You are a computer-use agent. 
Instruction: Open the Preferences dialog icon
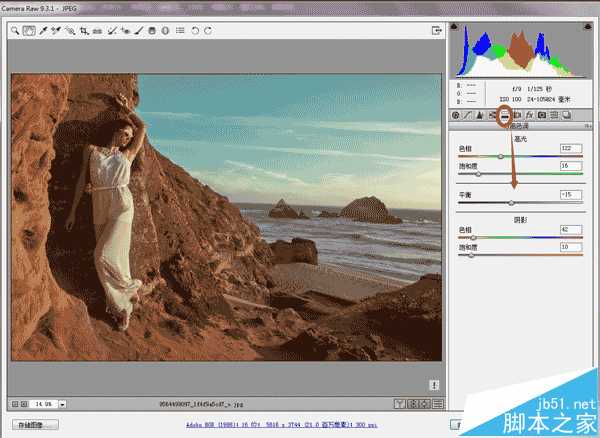point(179,31)
